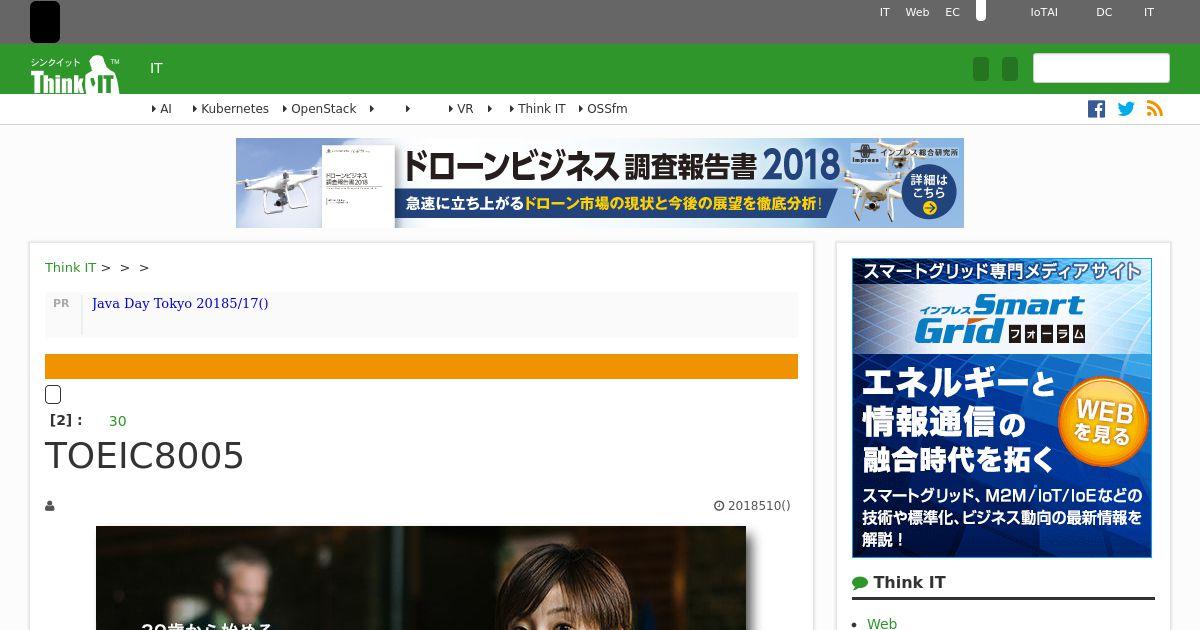Click the green 30 series link
Viewport: 1200px width, 630px height.
(118, 421)
